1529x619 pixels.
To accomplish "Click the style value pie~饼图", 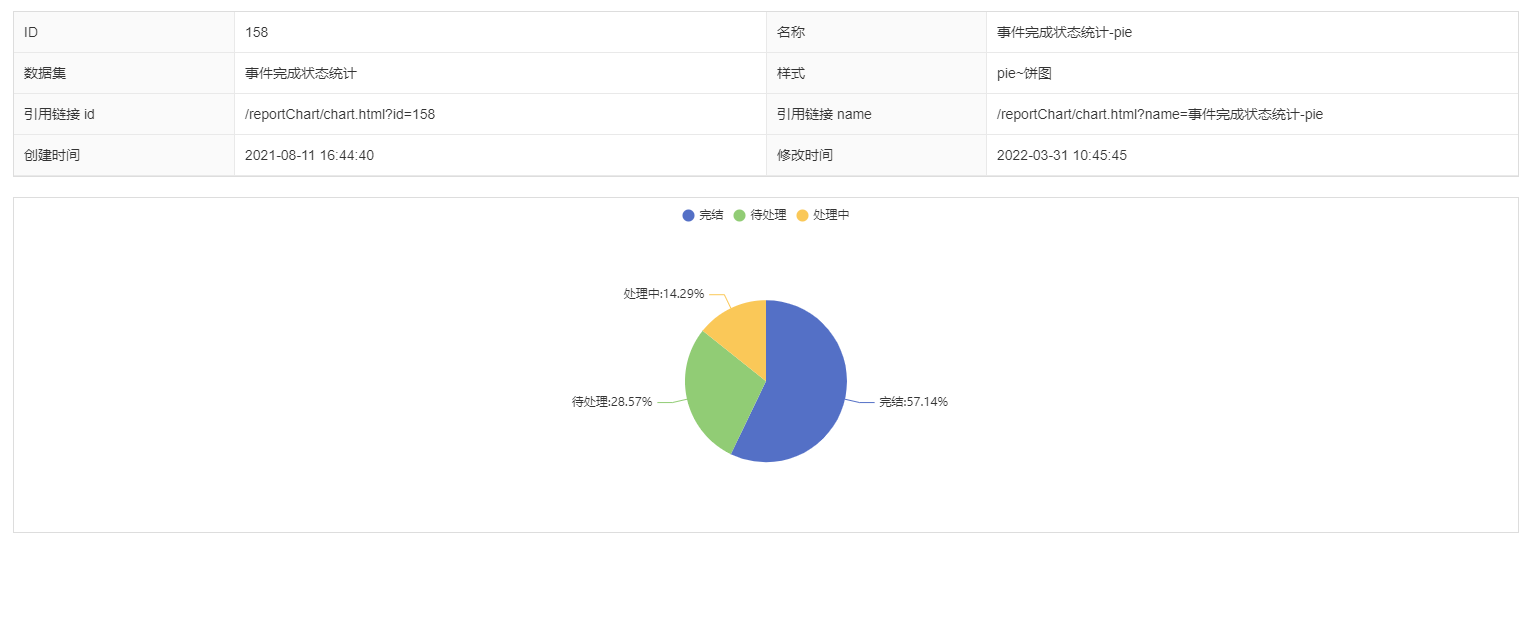I will pyautogui.click(x=1024, y=73).
